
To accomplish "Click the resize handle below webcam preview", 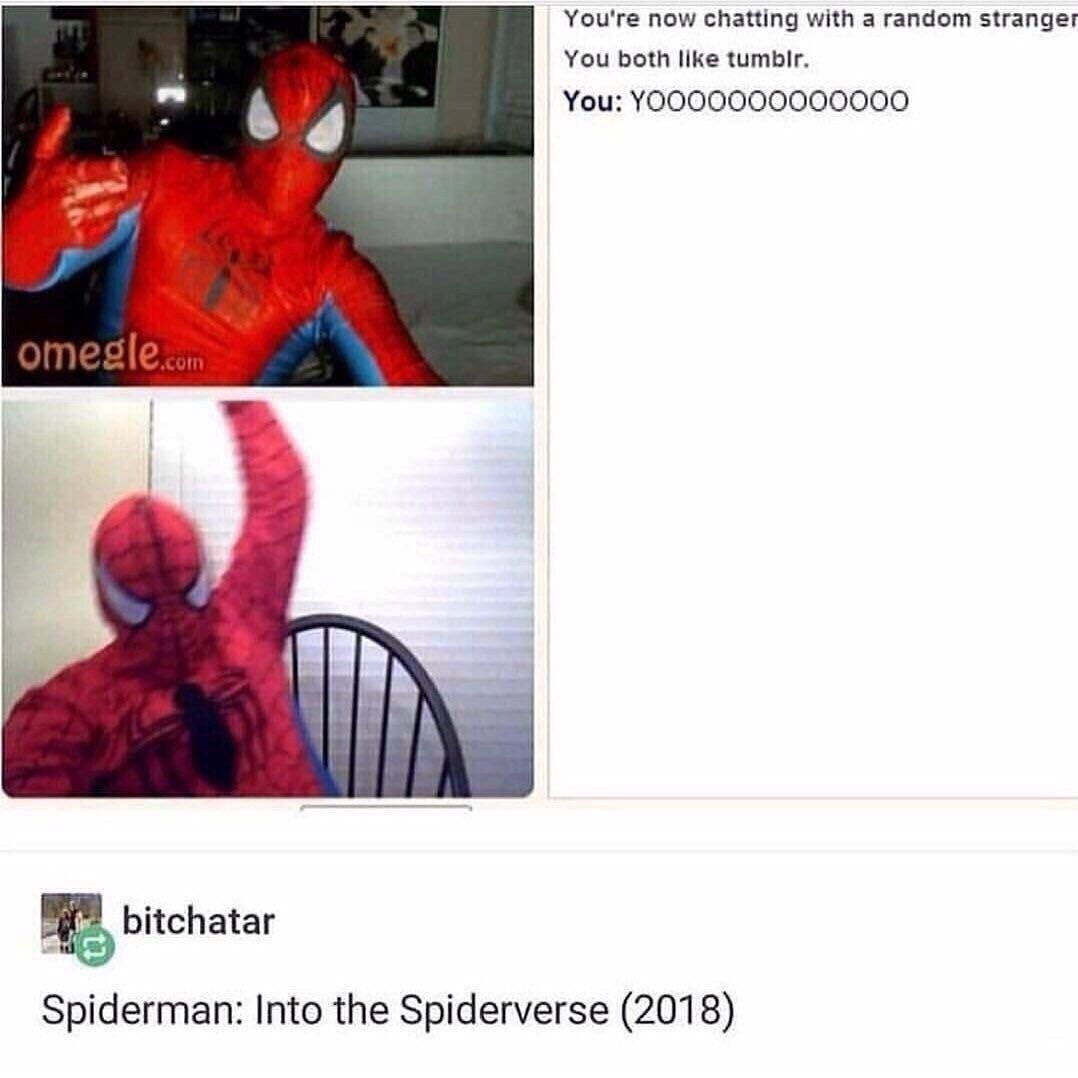I will click(386, 807).
